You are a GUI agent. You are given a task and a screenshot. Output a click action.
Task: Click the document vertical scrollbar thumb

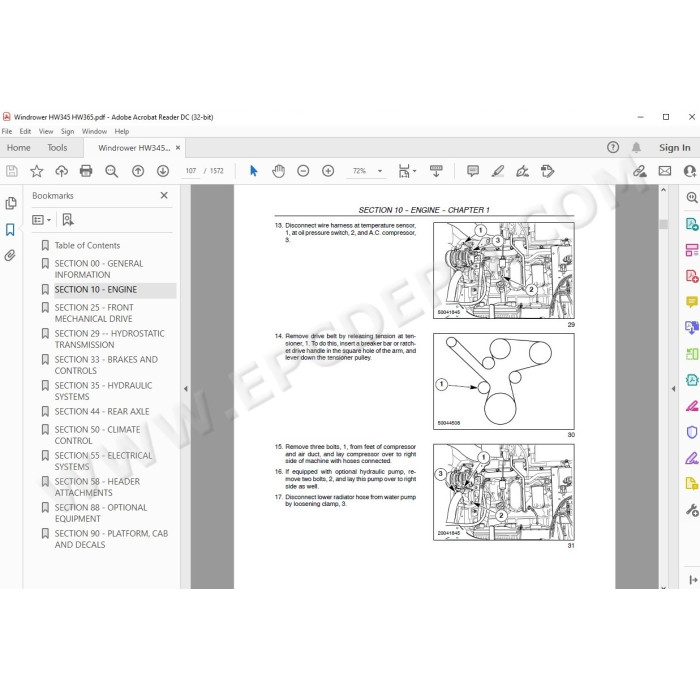[663, 224]
